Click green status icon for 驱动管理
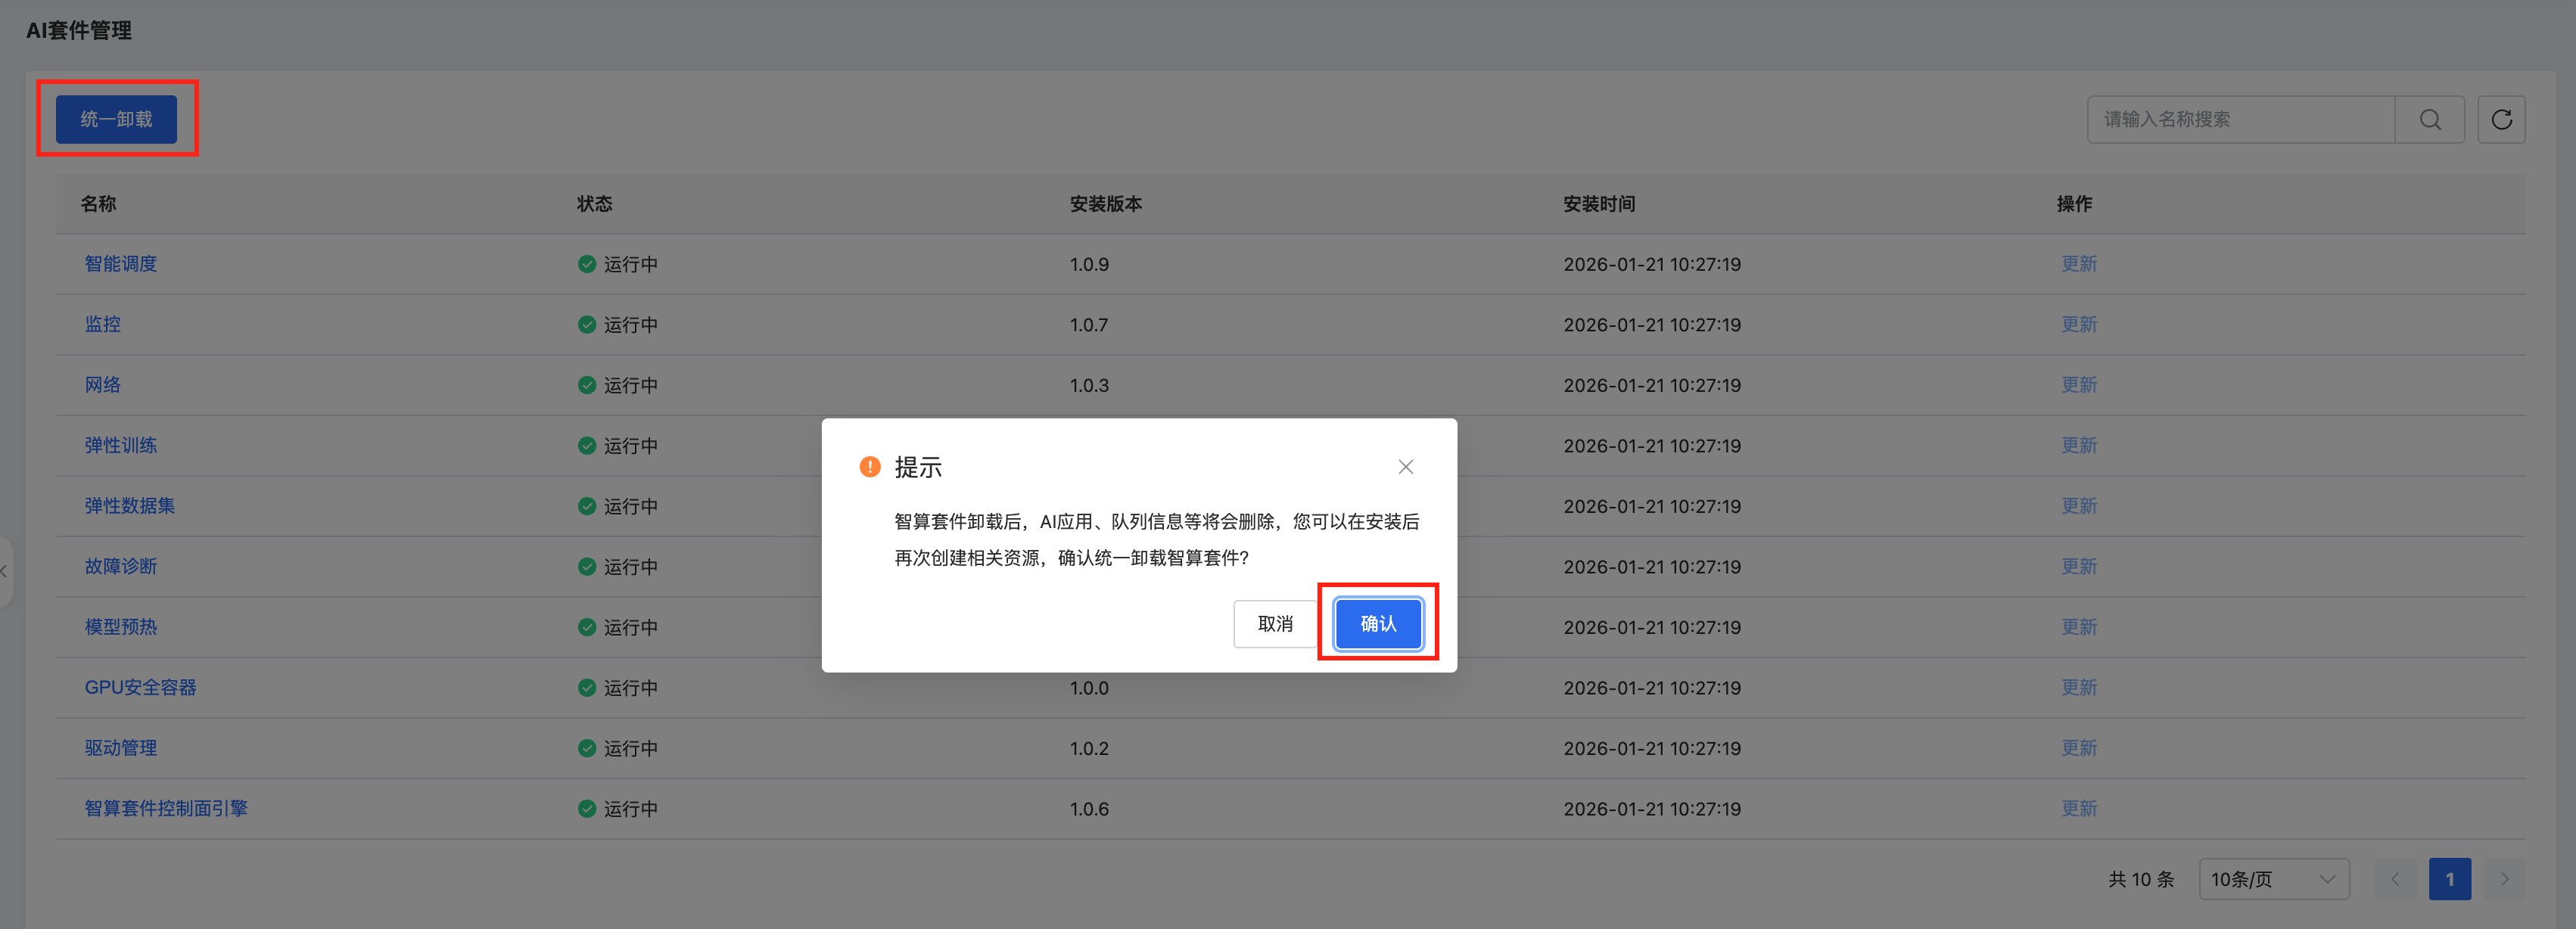 [587, 748]
